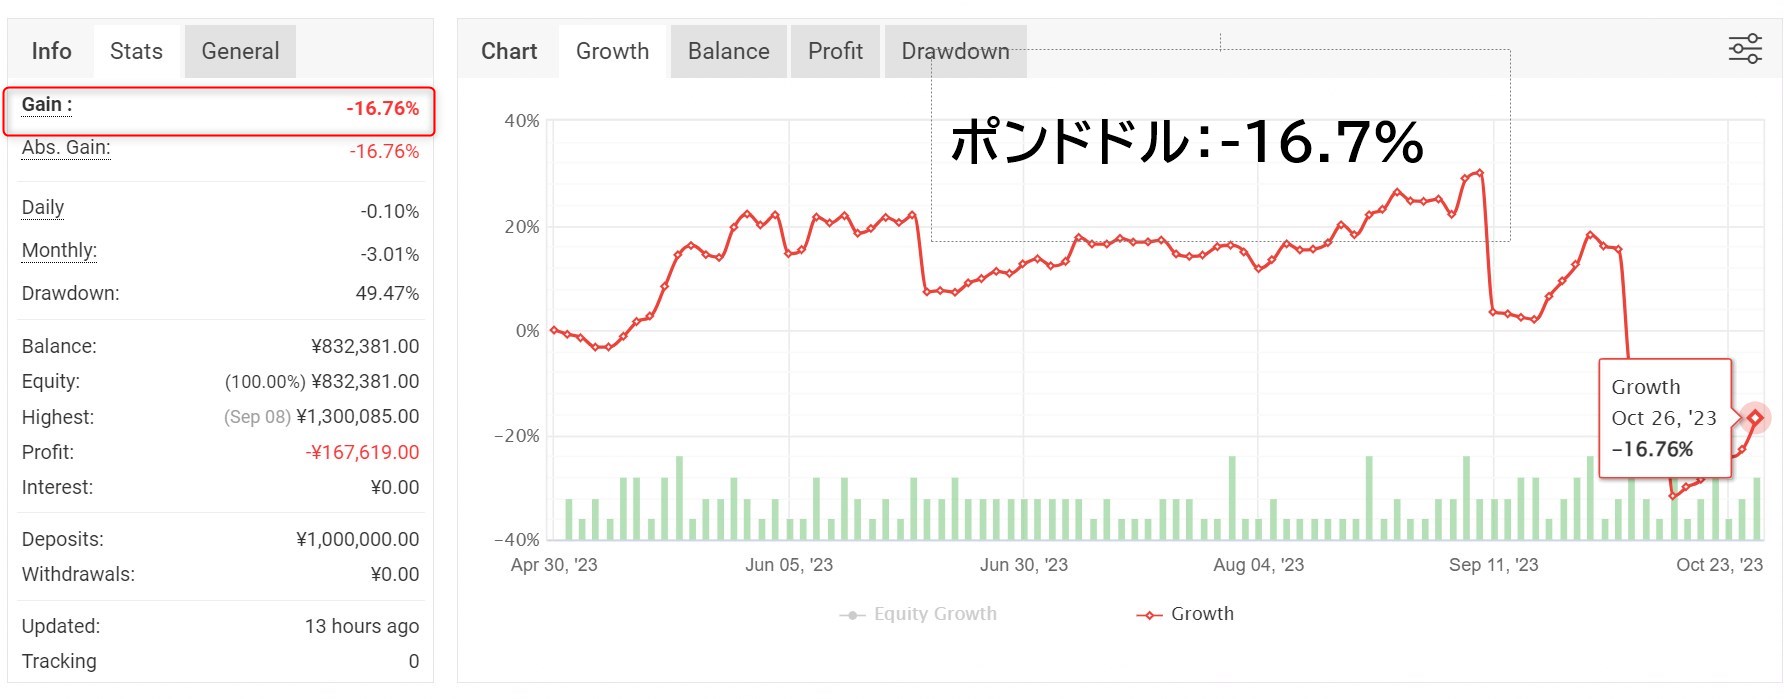Click the Growth tooltip box showing -16.76%
This screenshot has width=1784, height=699.
tap(1665, 418)
